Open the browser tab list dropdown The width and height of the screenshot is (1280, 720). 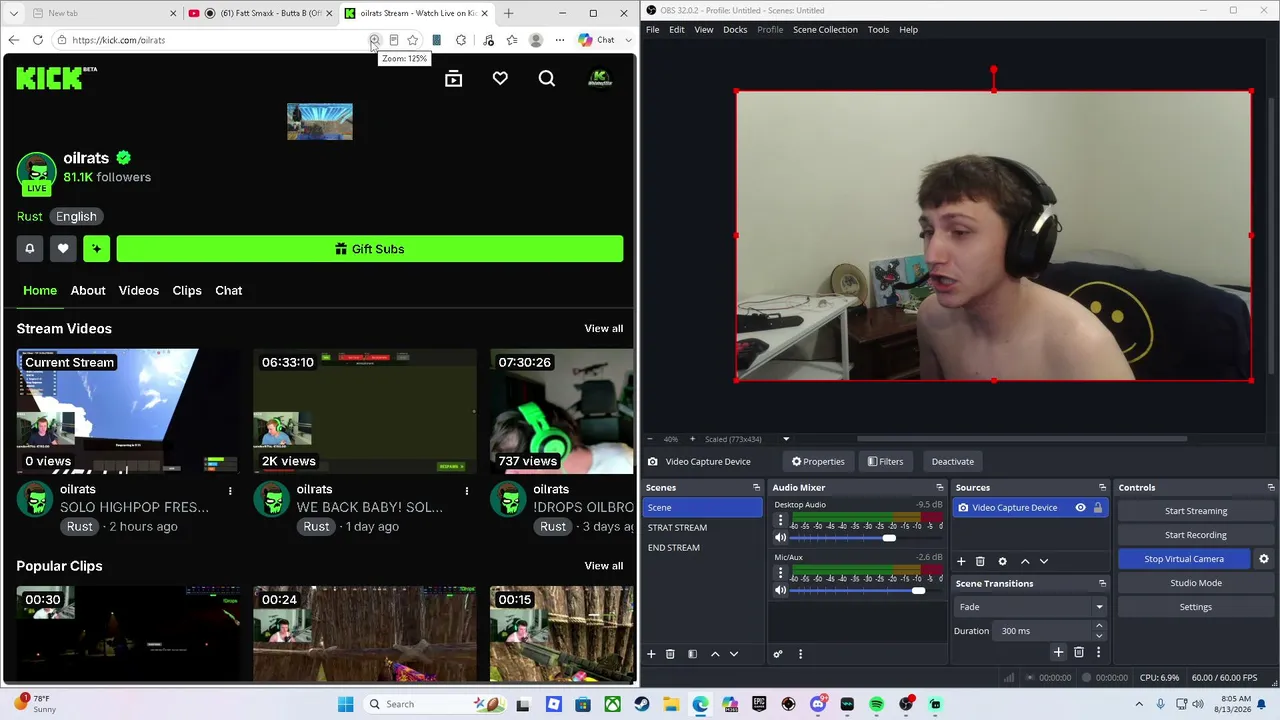[x=13, y=13]
